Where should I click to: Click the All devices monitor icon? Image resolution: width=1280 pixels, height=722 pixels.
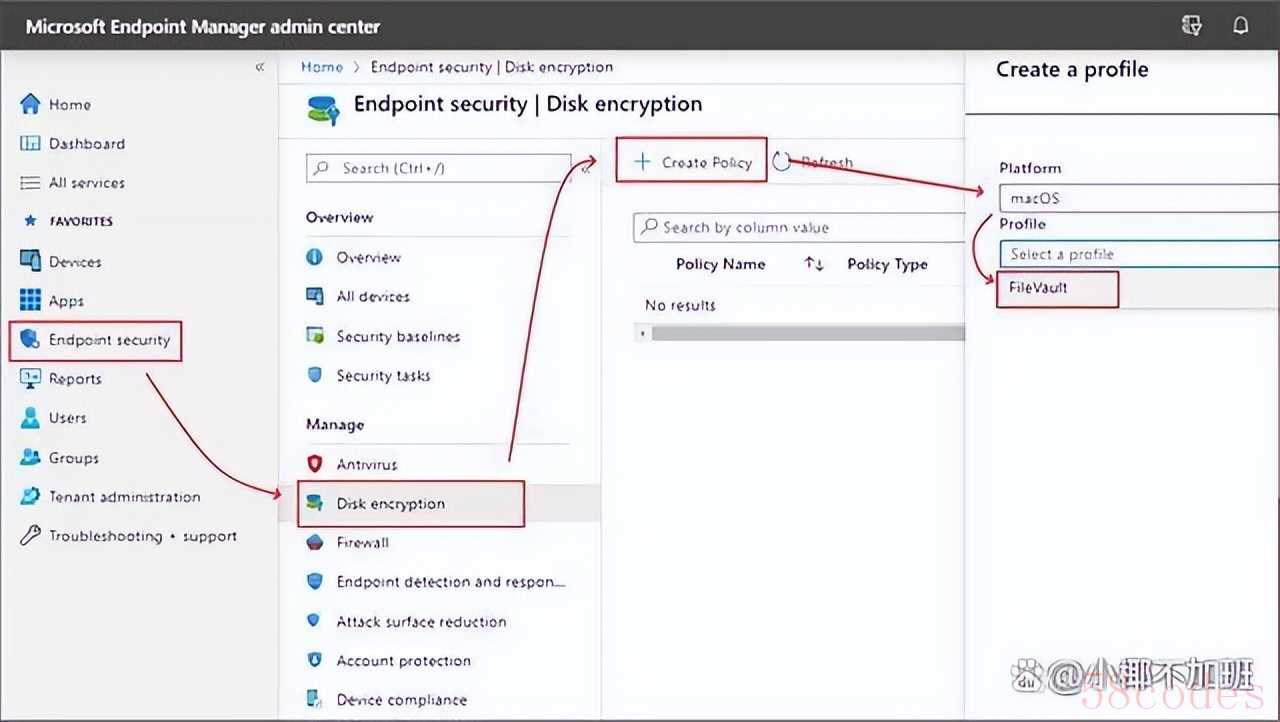point(315,296)
